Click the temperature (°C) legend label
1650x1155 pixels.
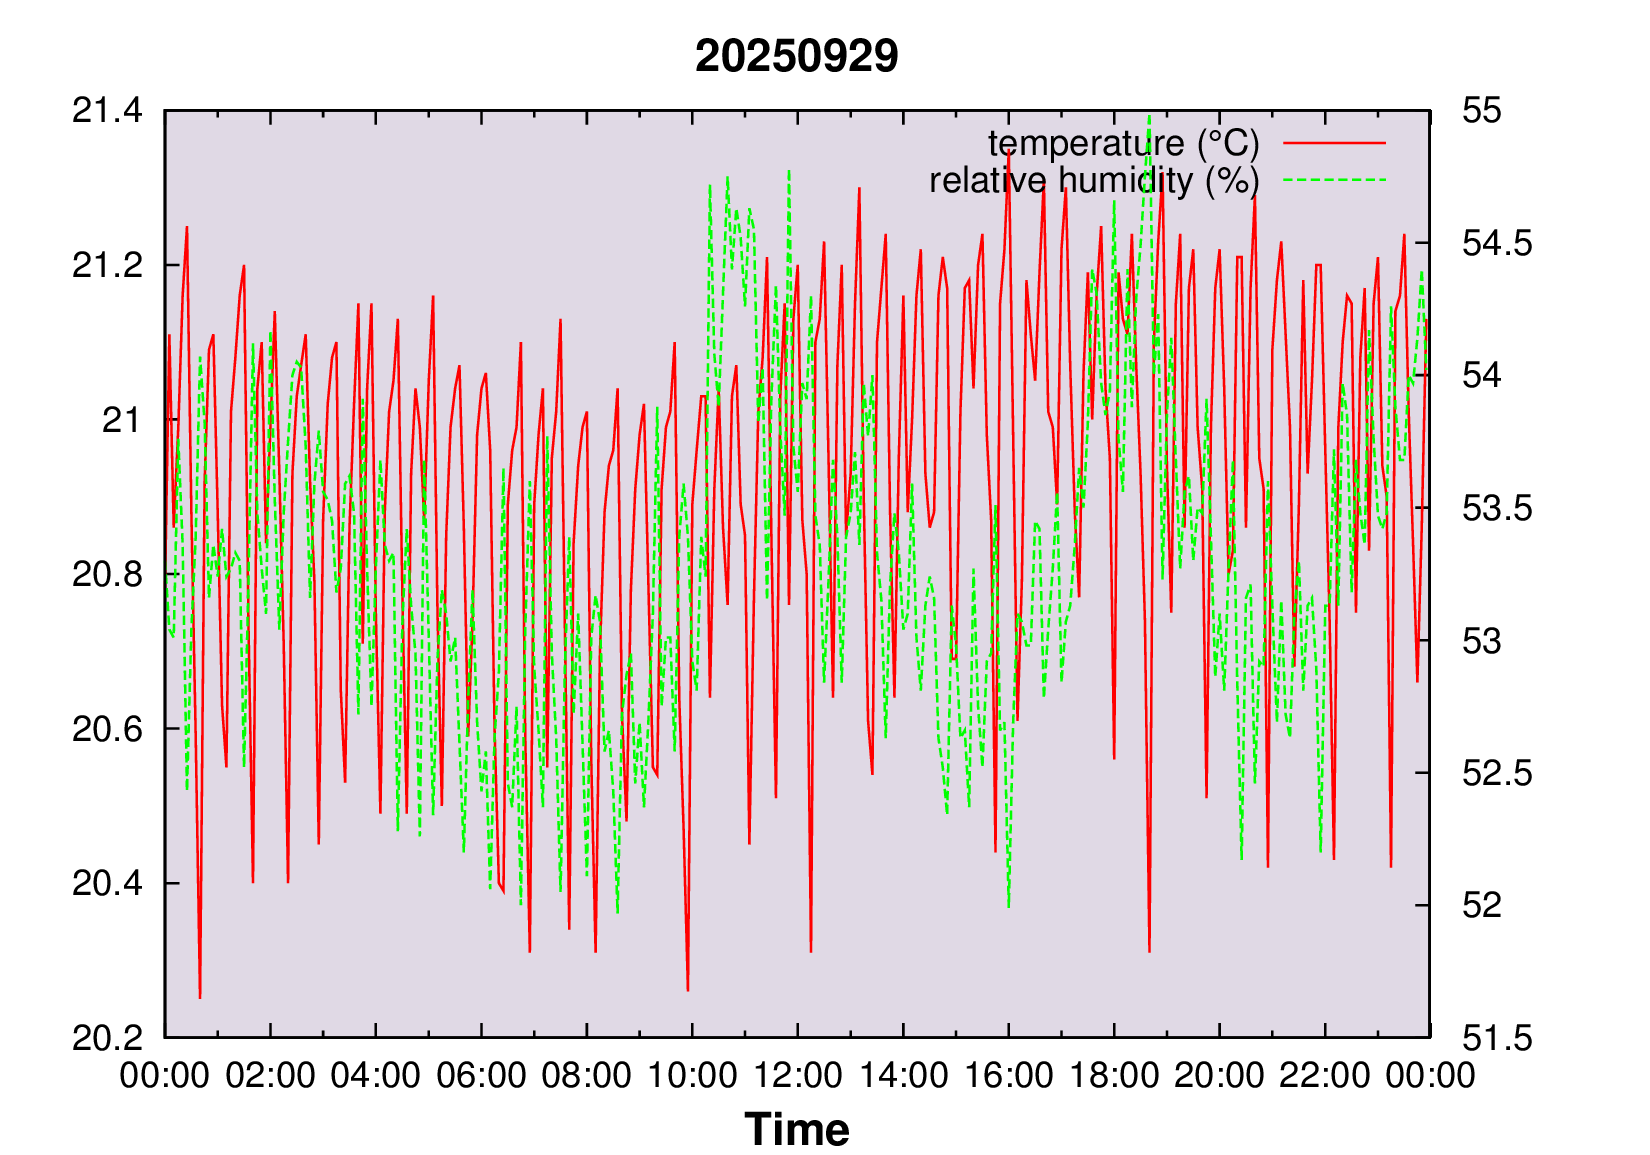coord(1123,144)
